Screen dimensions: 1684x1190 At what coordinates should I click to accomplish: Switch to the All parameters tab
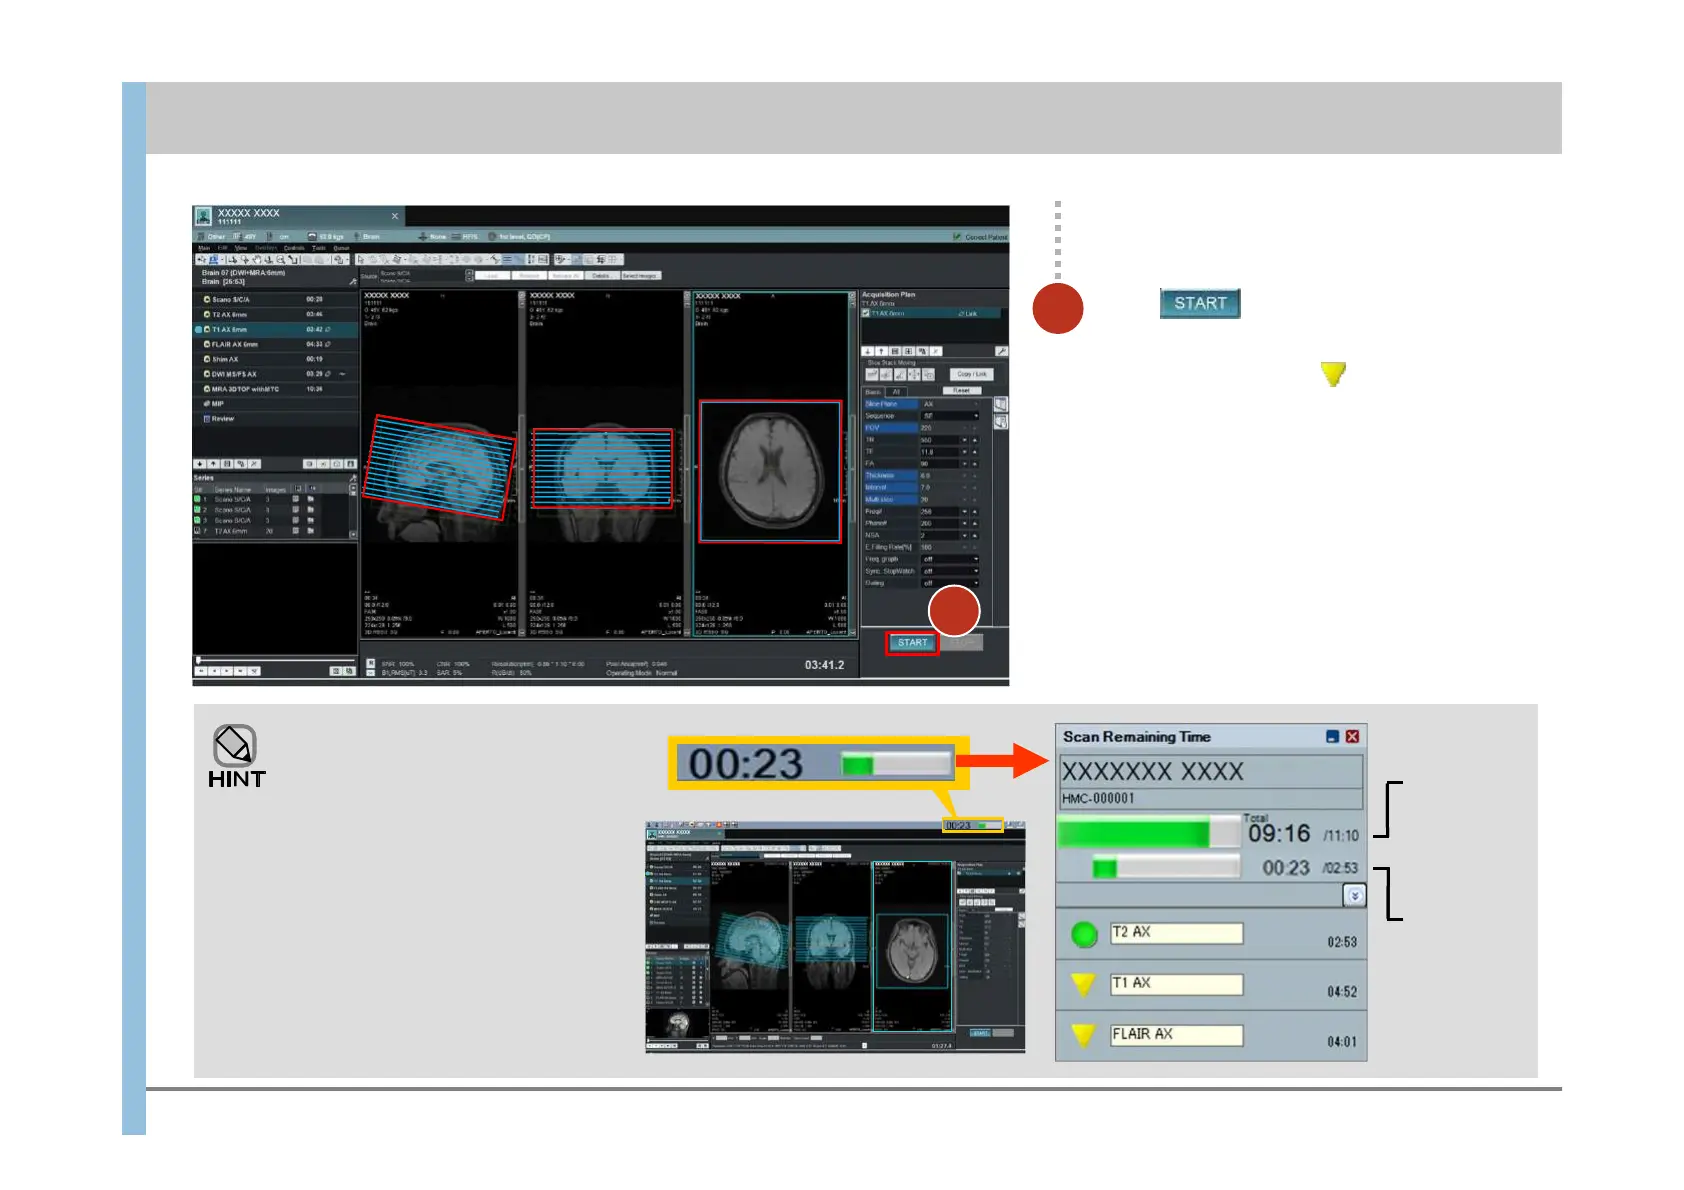(896, 392)
